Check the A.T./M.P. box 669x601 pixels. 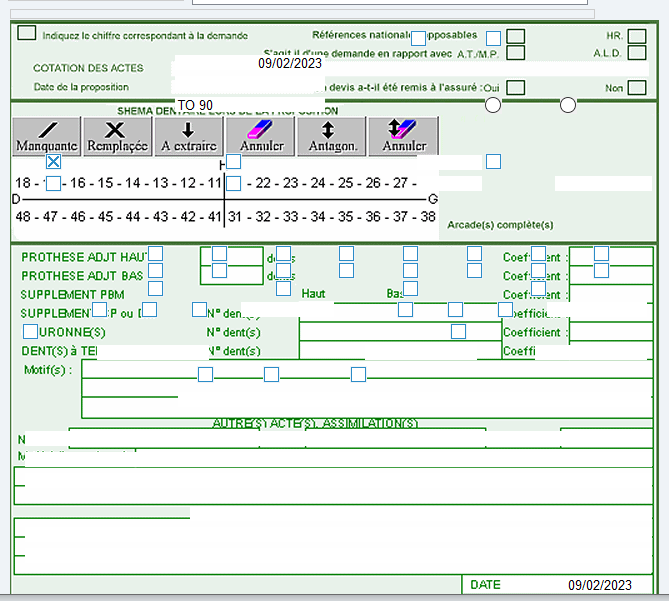[515, 53]
